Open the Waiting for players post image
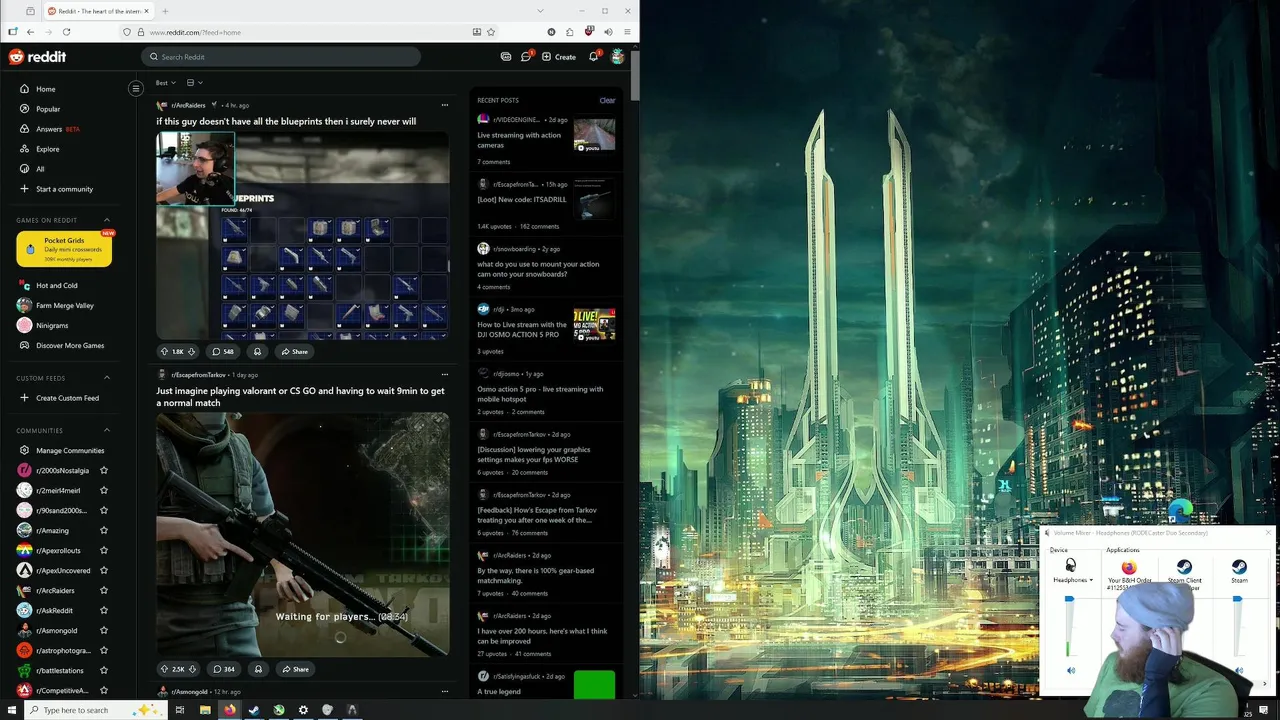Viewport: 1280px width, 720px height. tap(302, 535)
